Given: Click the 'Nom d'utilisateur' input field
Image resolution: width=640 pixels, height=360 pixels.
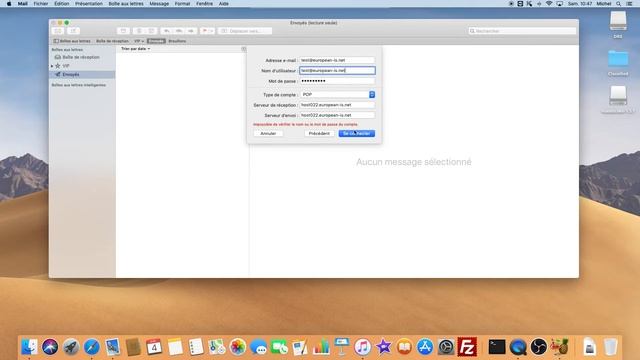Looking at the screenshot, I should tap(337, 71).
